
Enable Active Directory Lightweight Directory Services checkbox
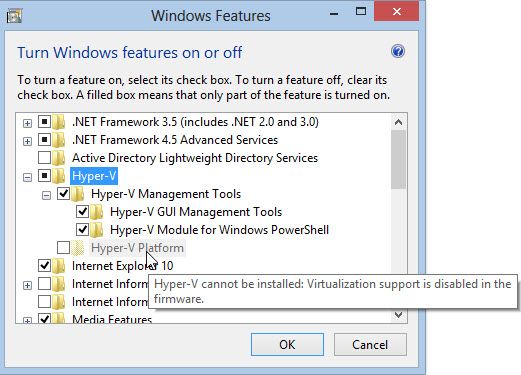(44, 157)
